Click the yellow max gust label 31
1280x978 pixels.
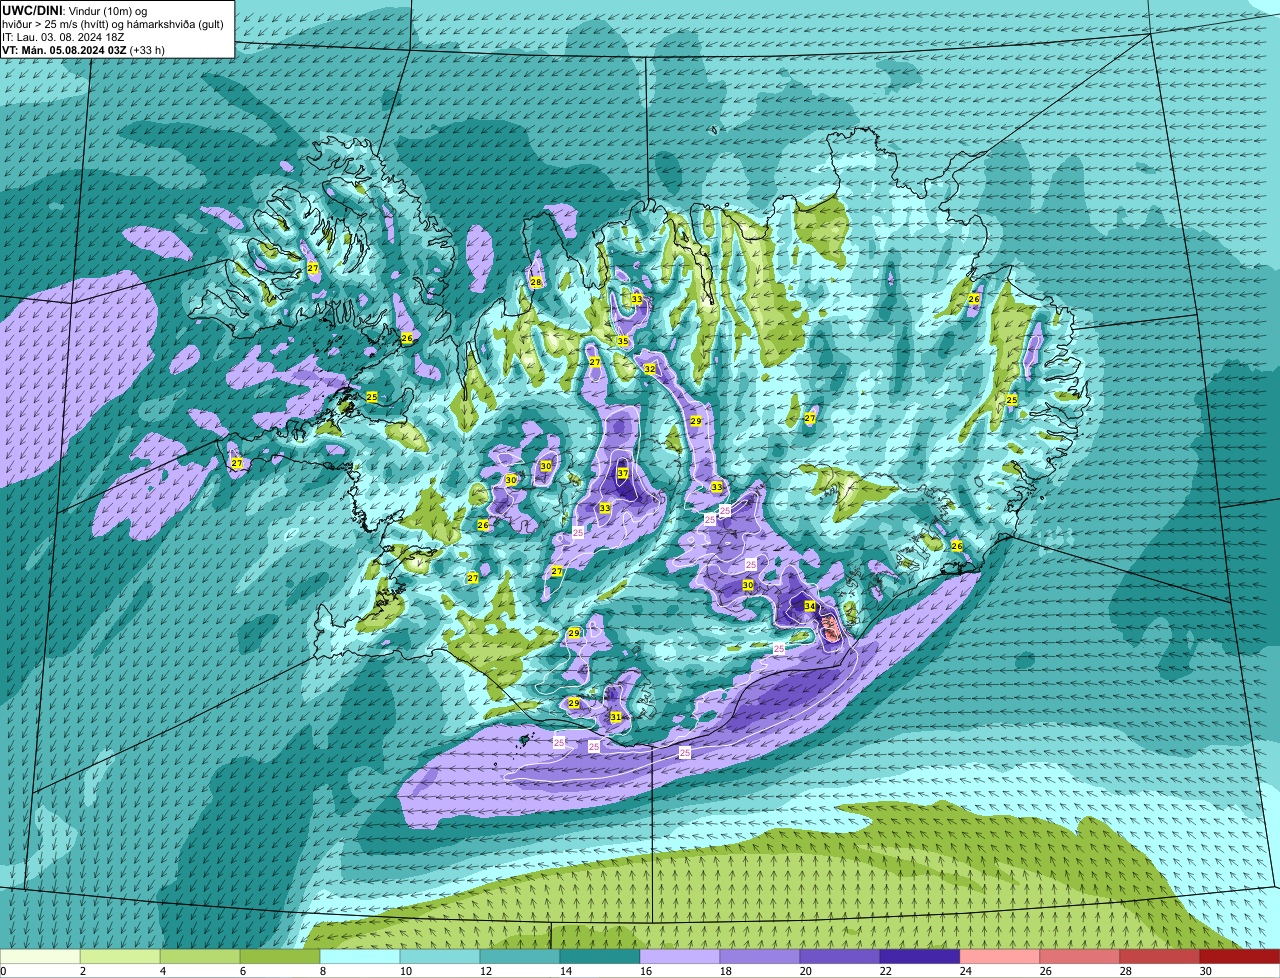coord(616,717)
